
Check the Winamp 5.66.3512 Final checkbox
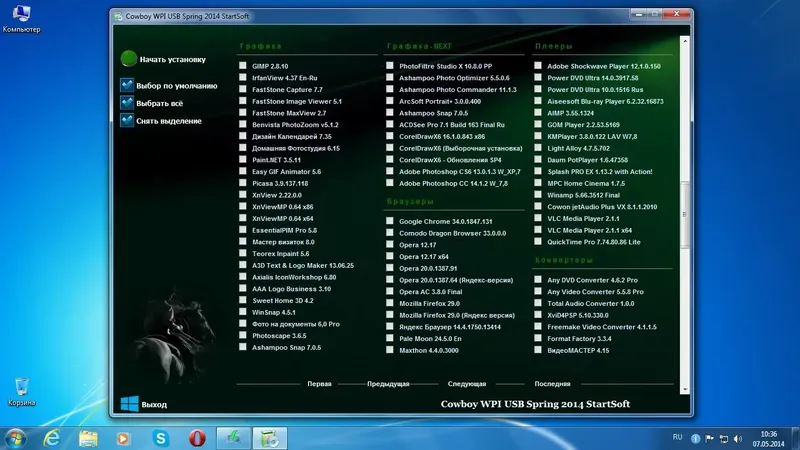click(x=538, y=194)
